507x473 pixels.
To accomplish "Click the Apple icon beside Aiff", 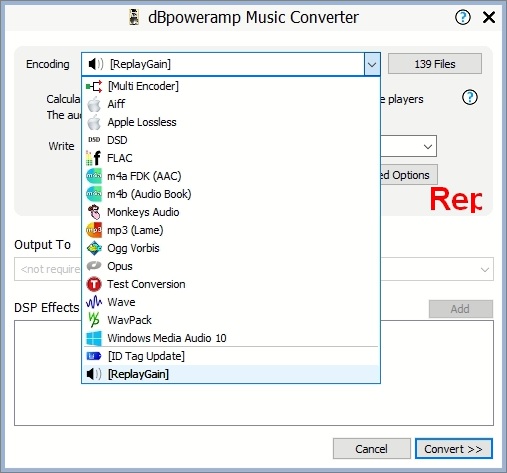I will (x=94, y=104).
